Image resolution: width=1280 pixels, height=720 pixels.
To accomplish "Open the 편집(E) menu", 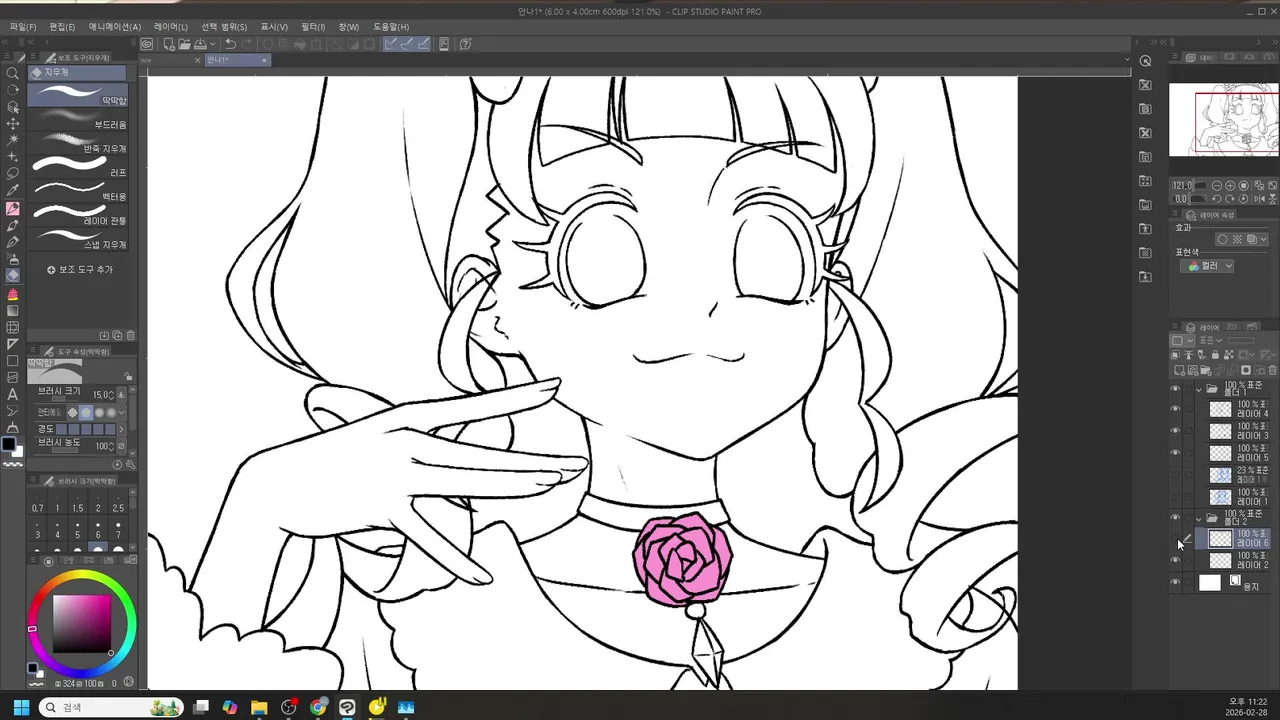I will pyautogui.click(x=62, y=27).
